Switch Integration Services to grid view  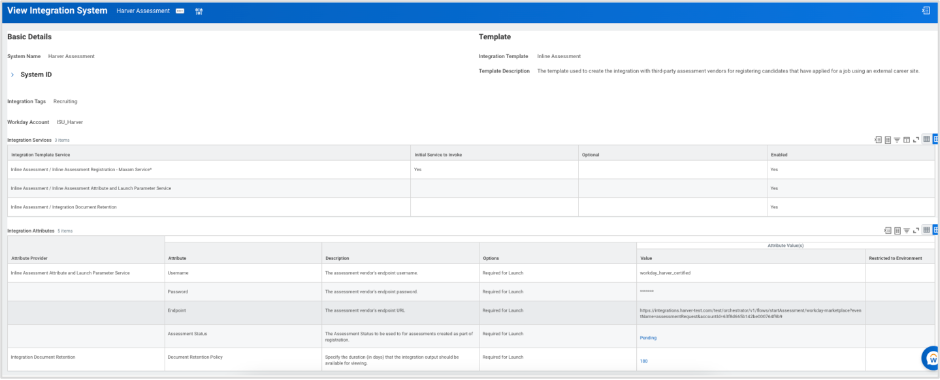tap(936, 139)
